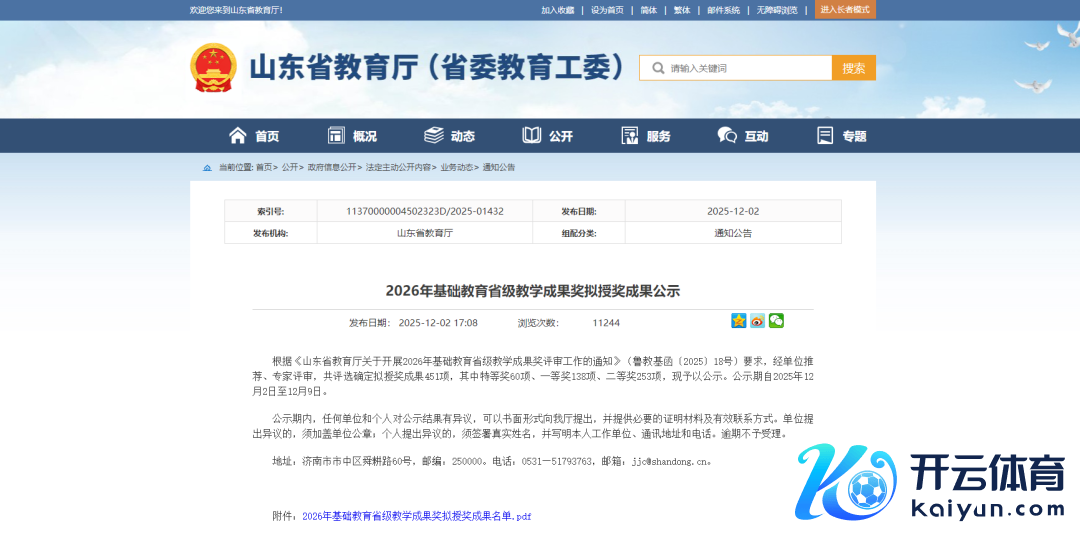Share article to QQ Zone star icon

pos(739,321)
